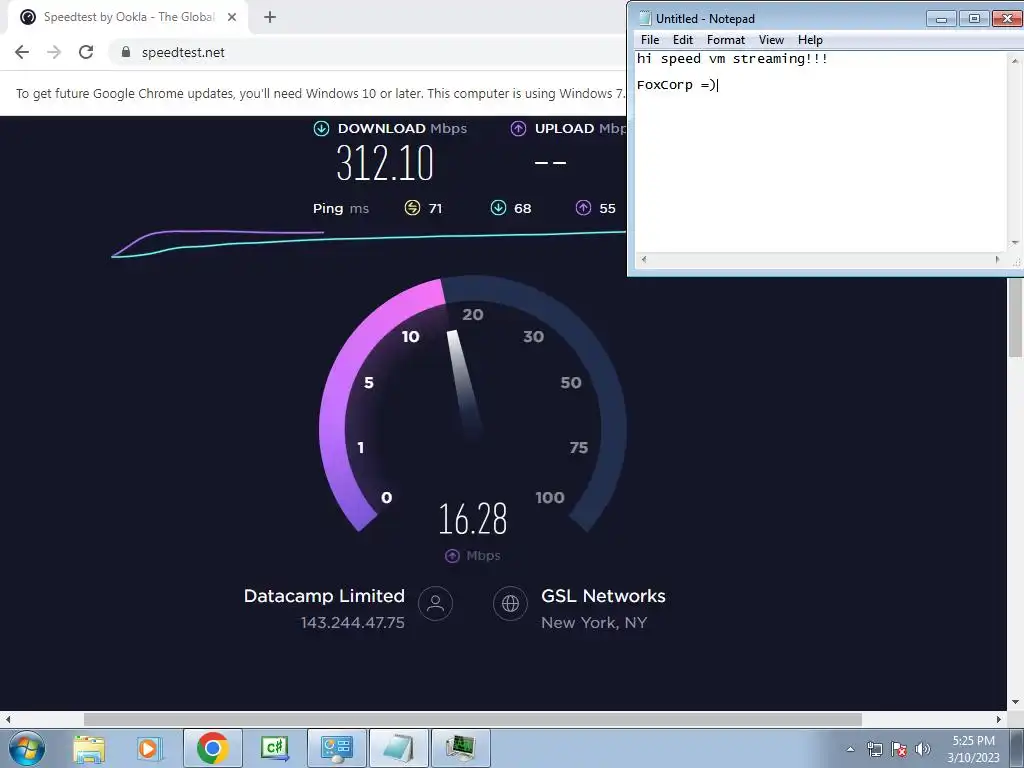Click the network tray icon
This screenshot has width=1024, height=768.
click(x=874, y=749)
